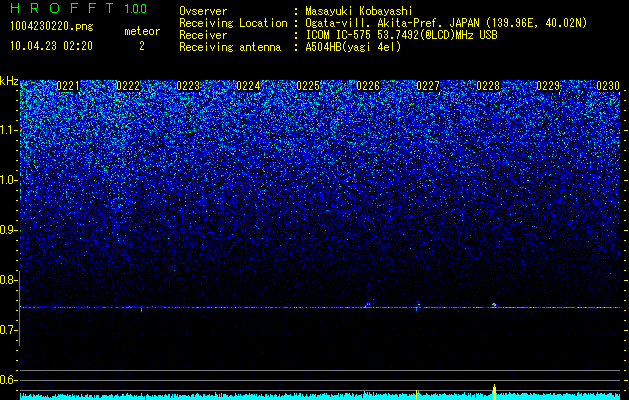This screenshot has width=629, height=400.
Task: Click the meteor echo near 0226
Action: 368,304
